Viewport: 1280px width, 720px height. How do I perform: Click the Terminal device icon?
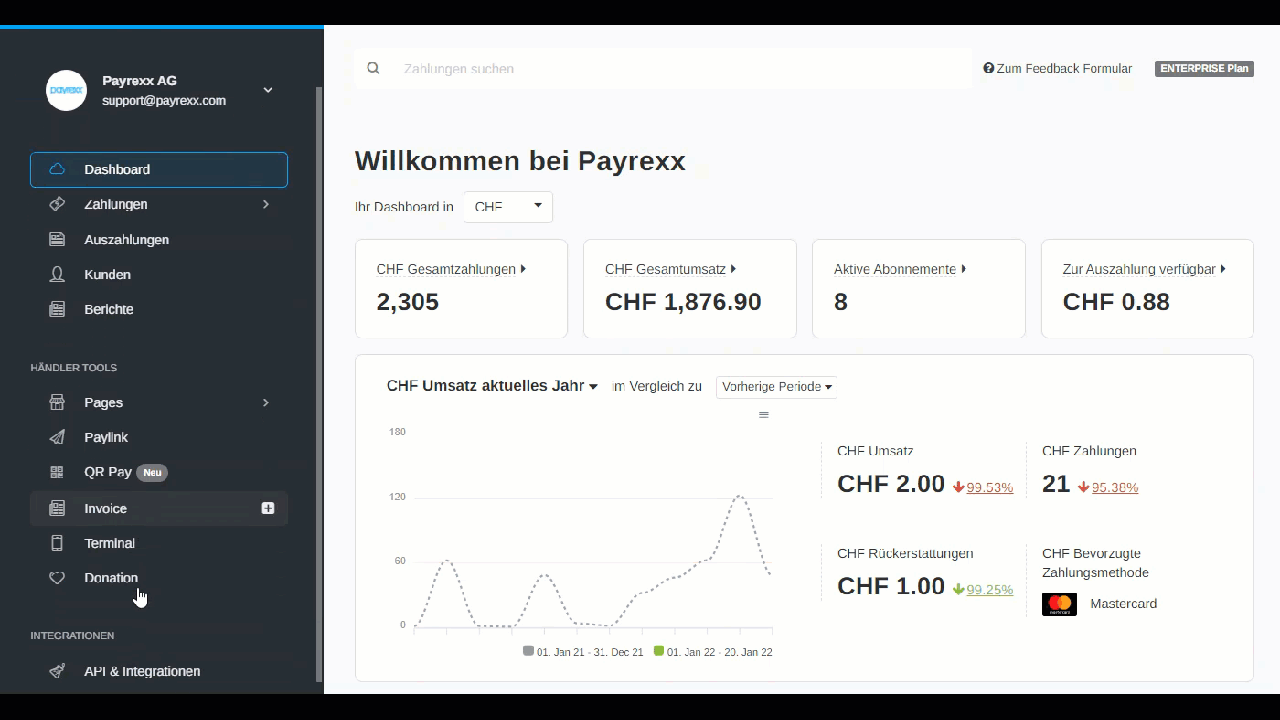[x=57, y=543]
